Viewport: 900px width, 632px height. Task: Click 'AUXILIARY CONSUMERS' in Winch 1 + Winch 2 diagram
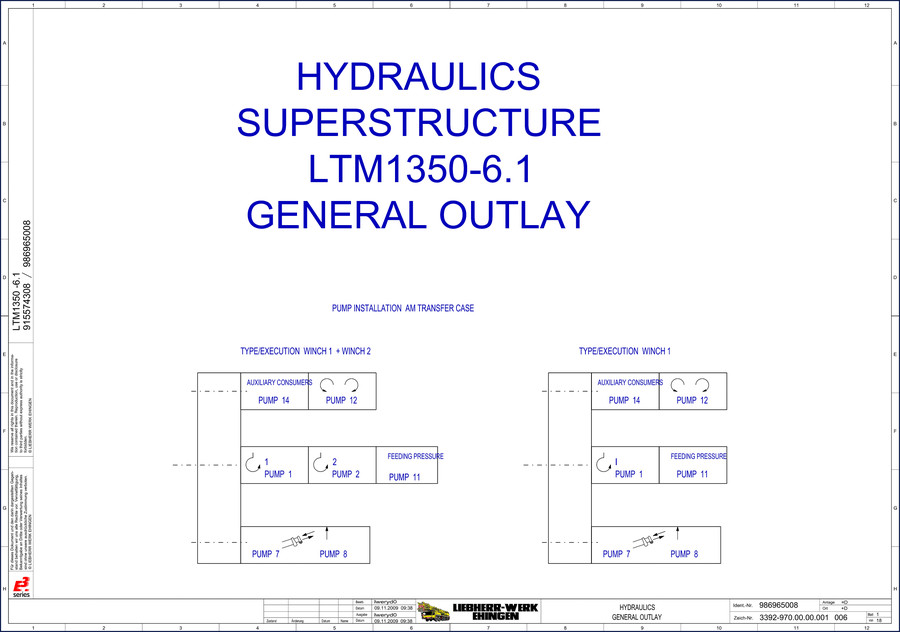(x=280, y=382)
